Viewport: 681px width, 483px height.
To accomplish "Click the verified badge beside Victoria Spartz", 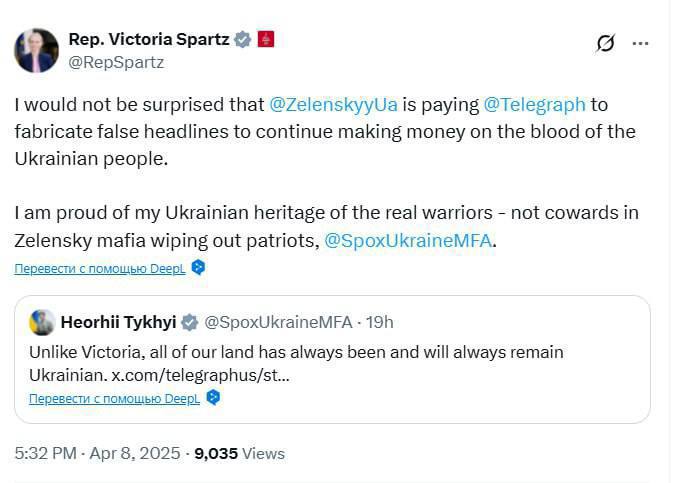I will click(x=242, y=40).
